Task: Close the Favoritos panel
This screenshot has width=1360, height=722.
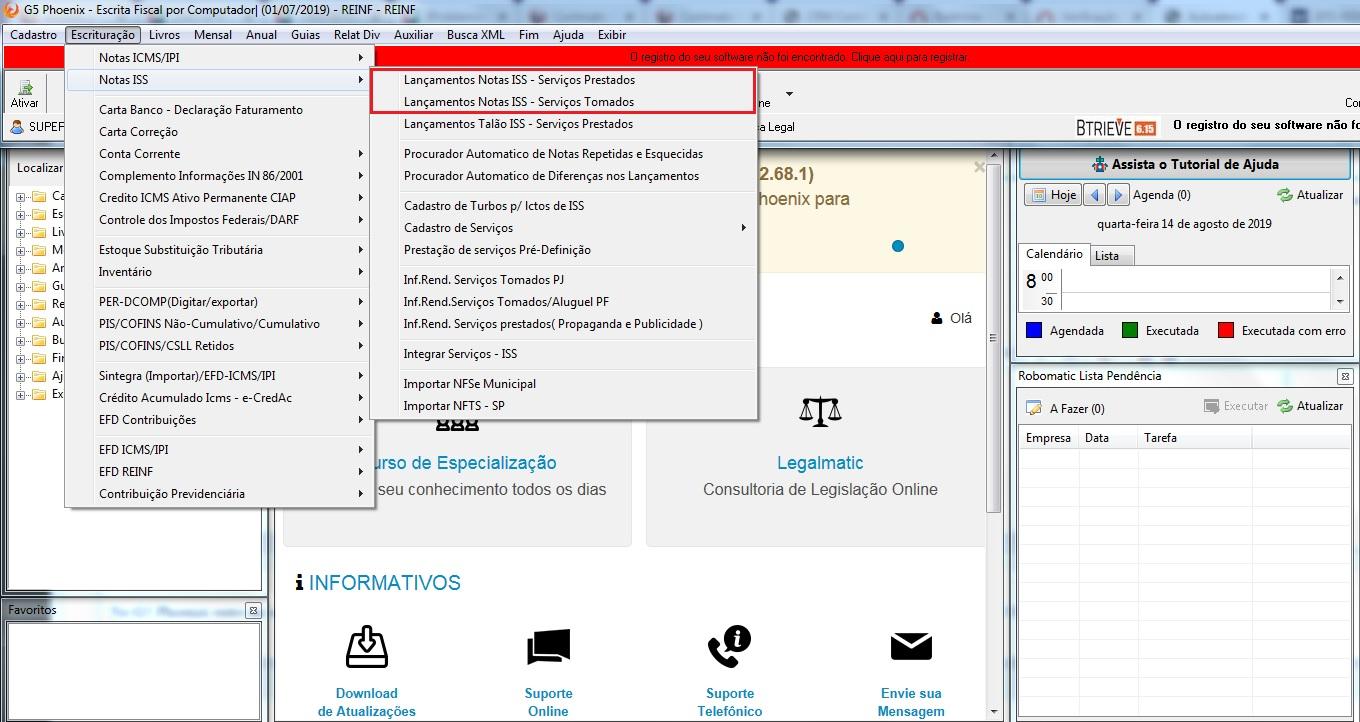Action: point(253,610)
